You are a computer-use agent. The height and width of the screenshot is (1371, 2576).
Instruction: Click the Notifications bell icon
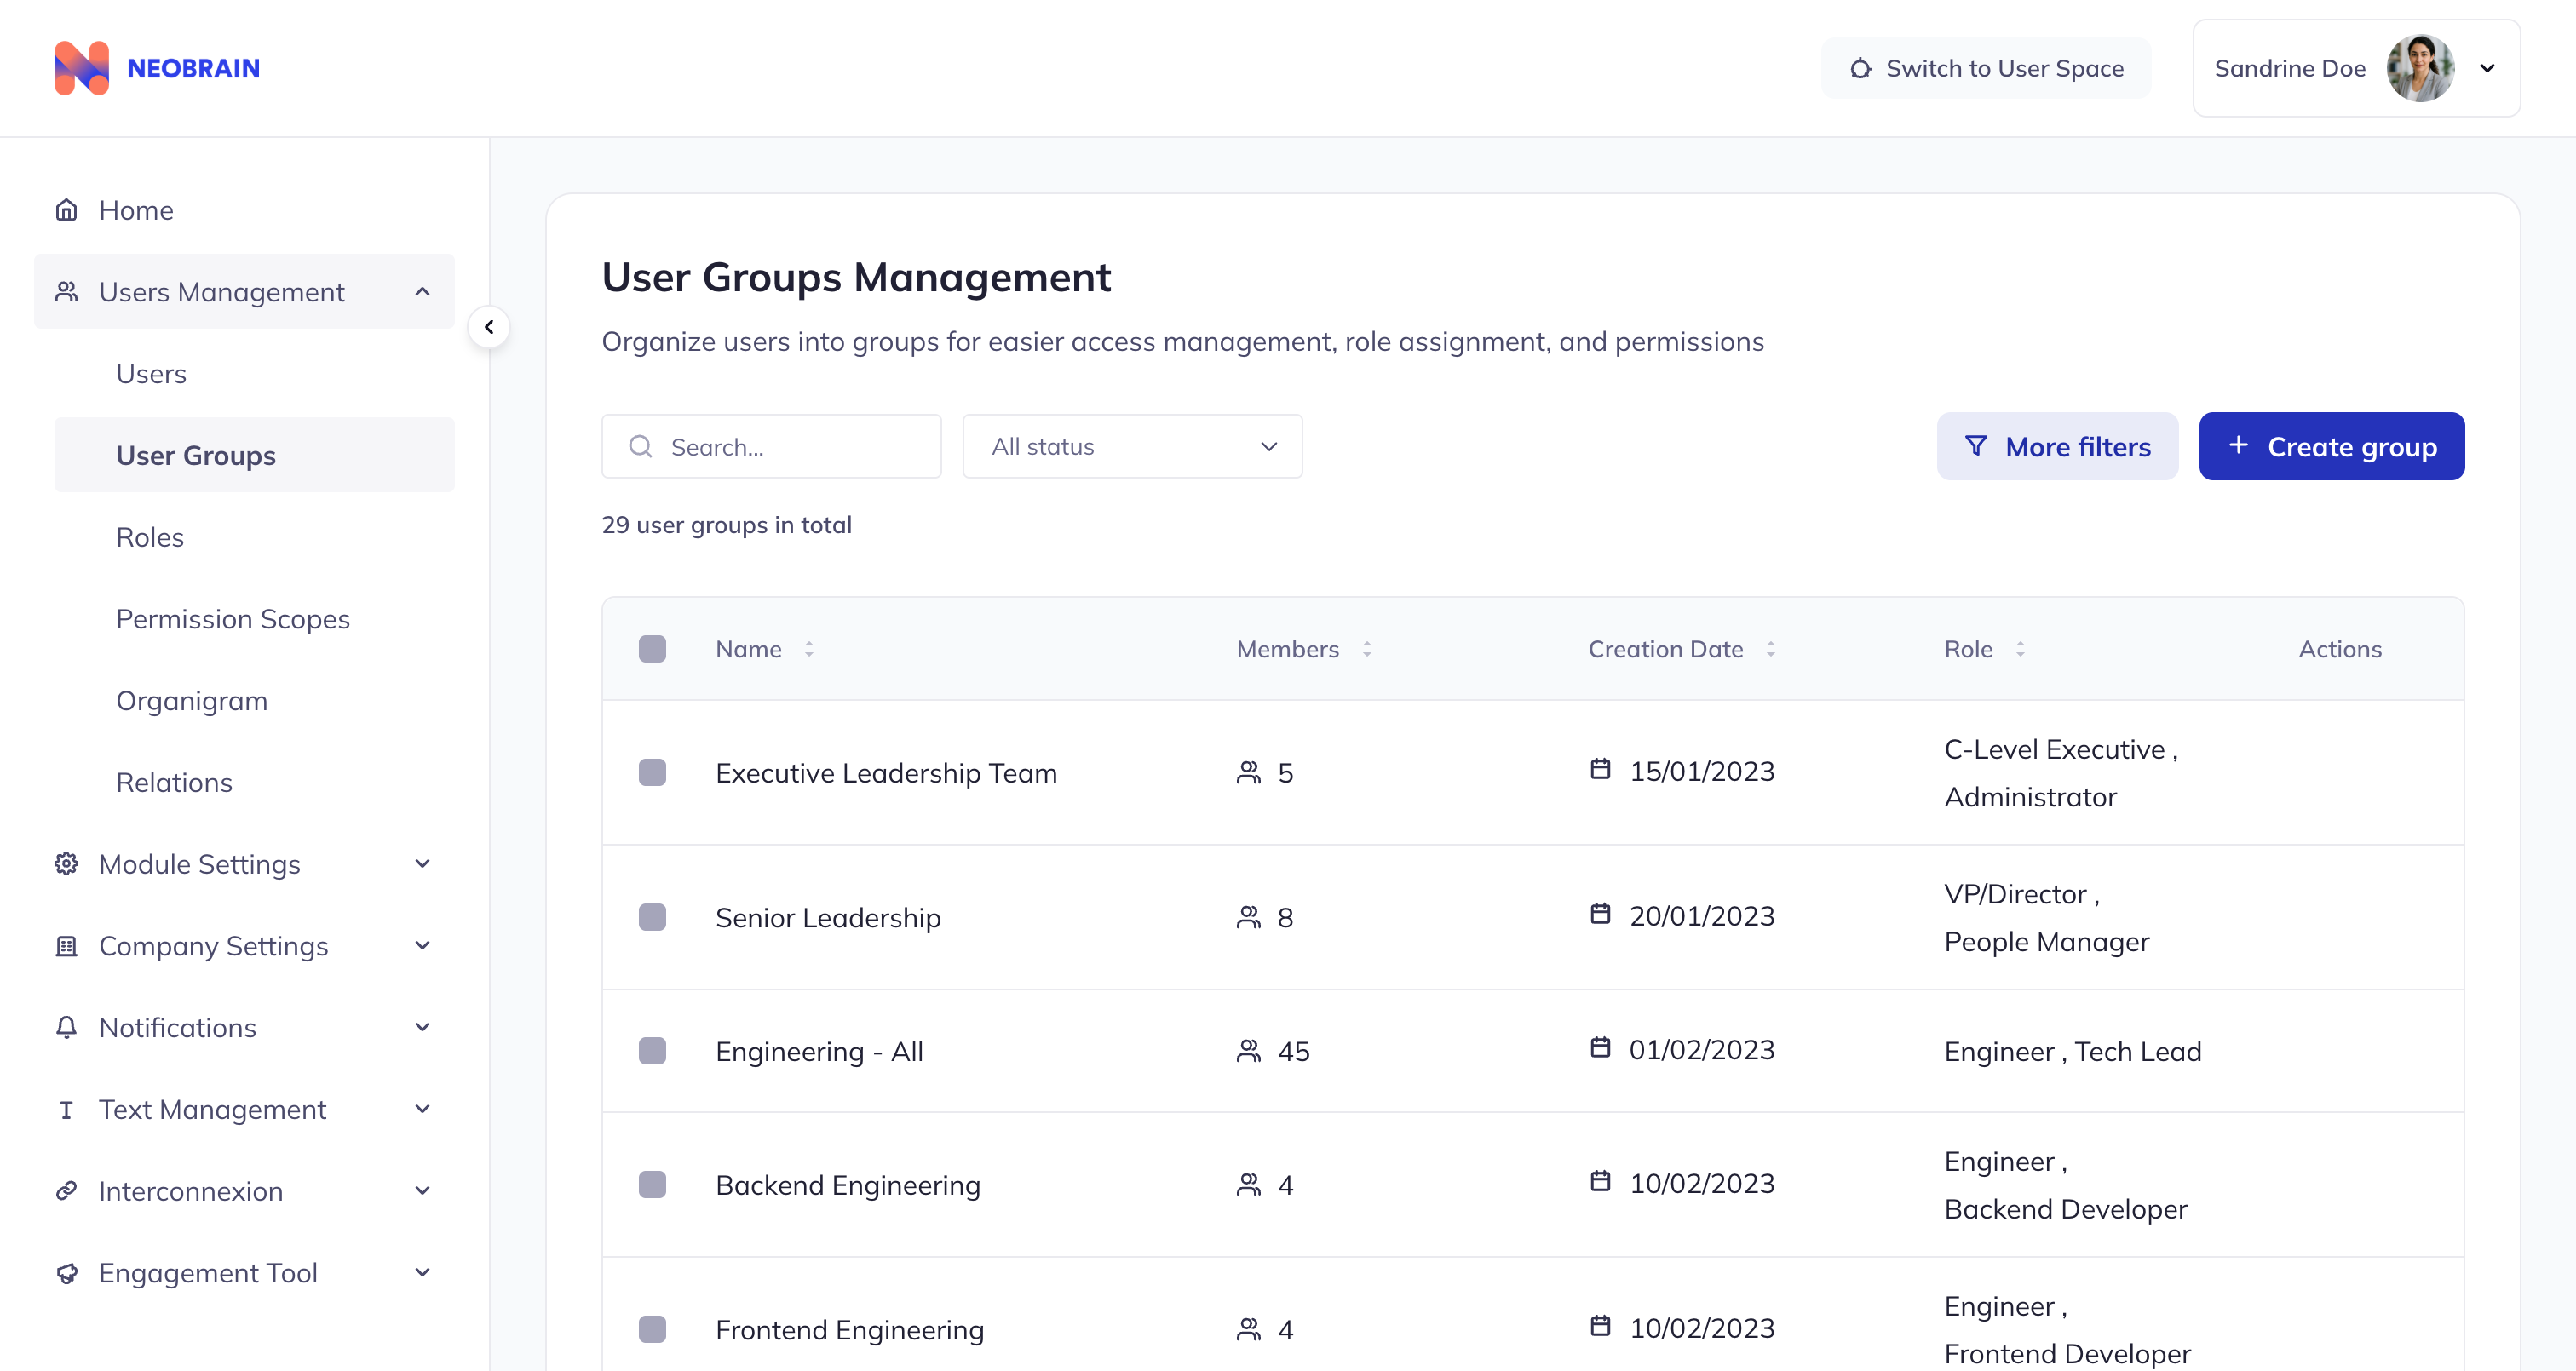[x=66, y=1027]
